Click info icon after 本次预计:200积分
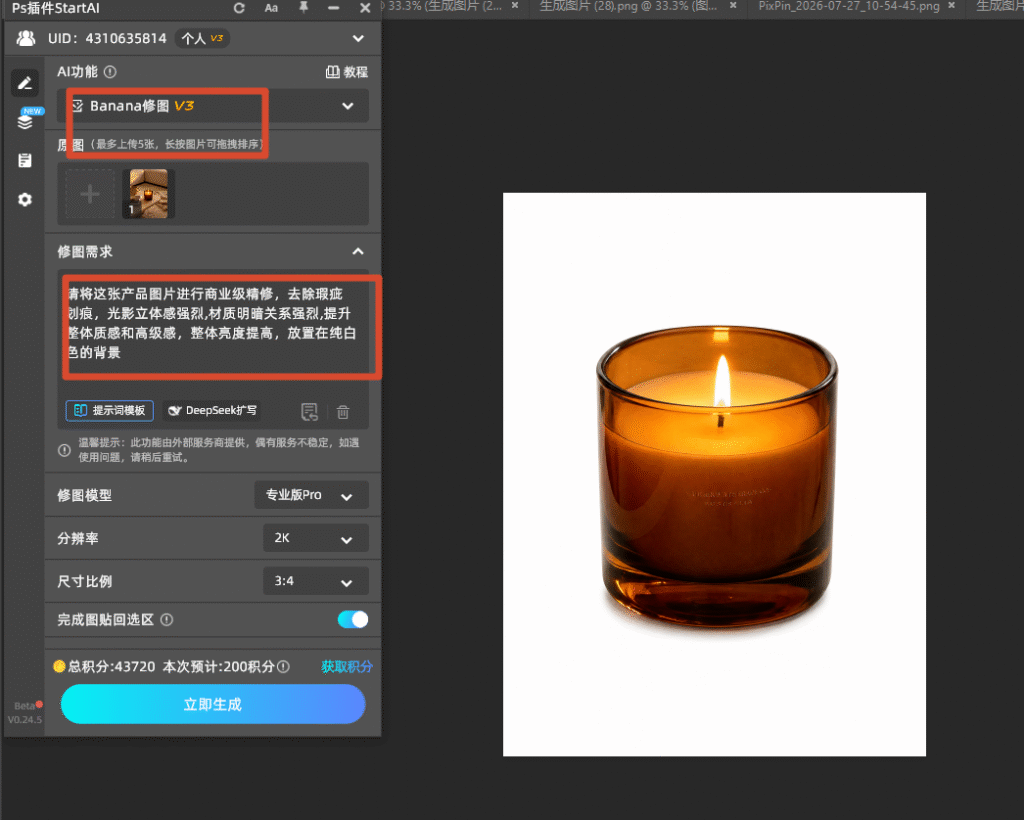The width and height of the screenshot is (1024, 820). 283,667
